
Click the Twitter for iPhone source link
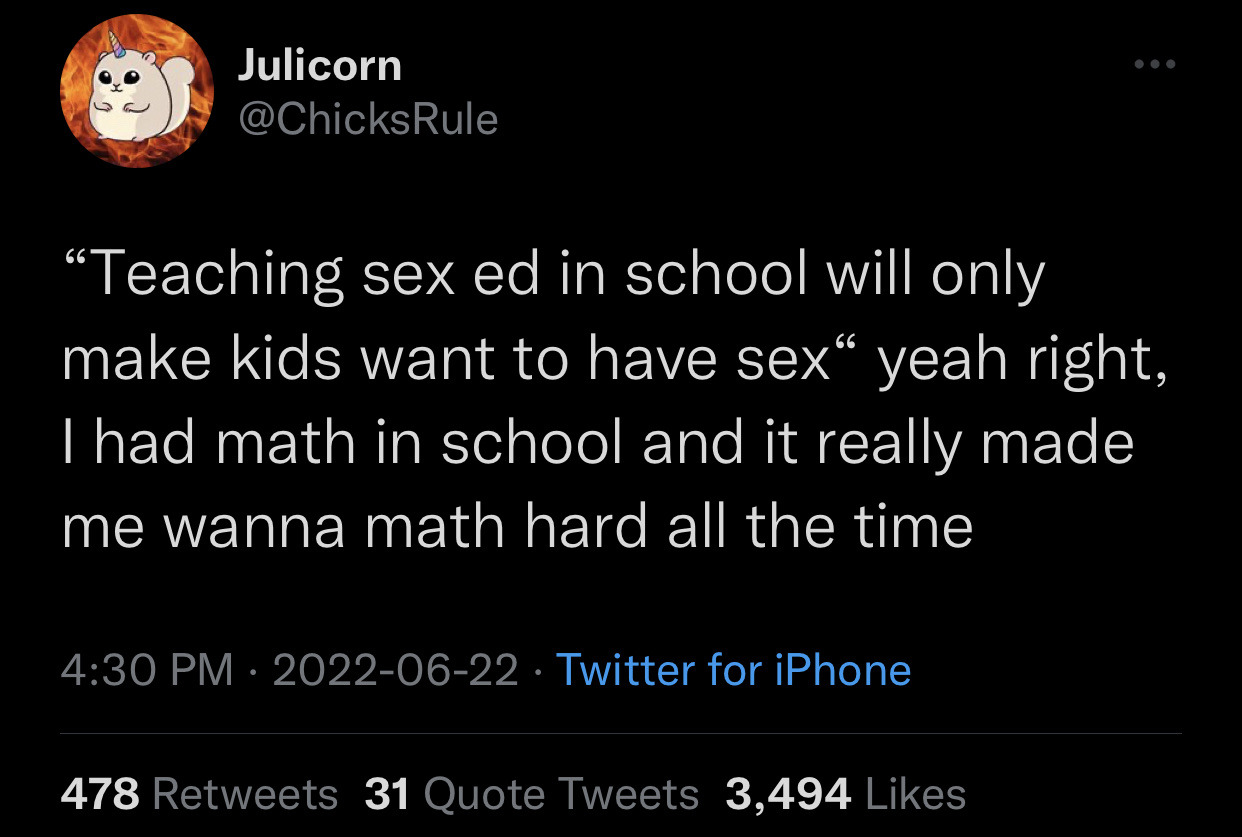pyautogui.click(x=732, y=670)
